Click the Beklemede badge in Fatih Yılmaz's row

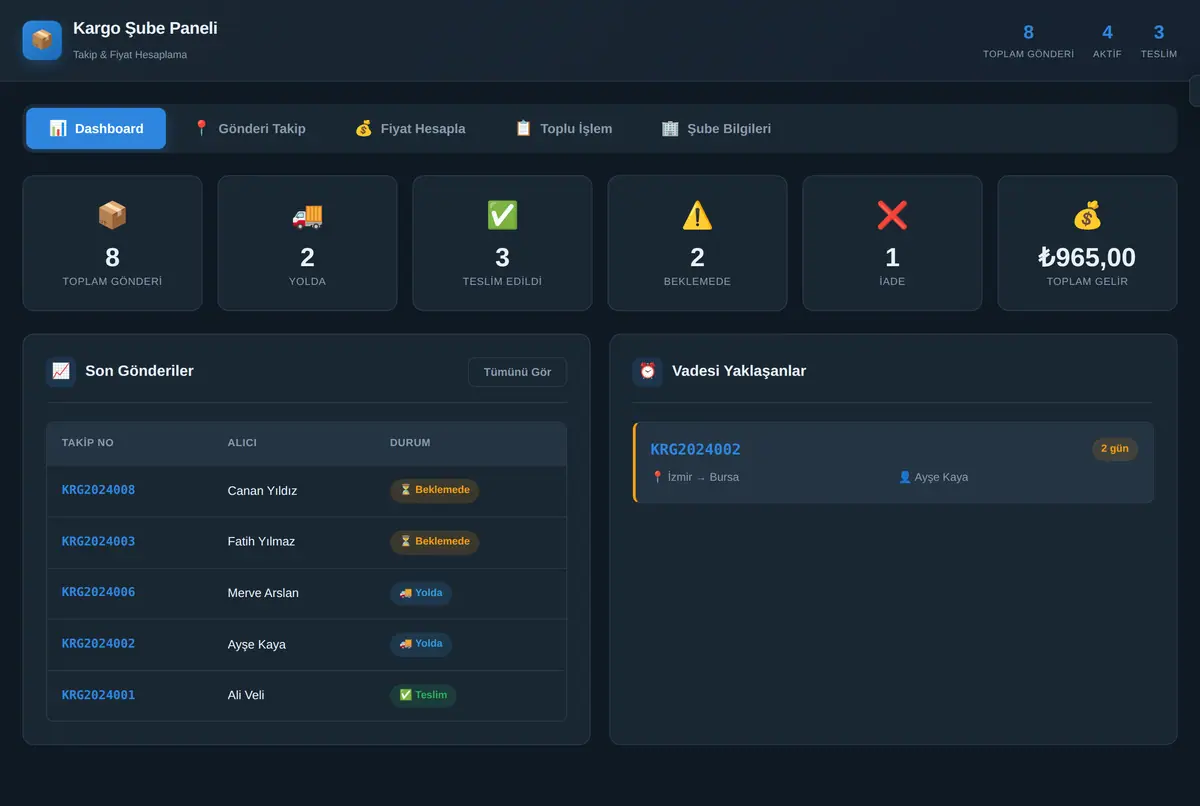pos(434,541)
